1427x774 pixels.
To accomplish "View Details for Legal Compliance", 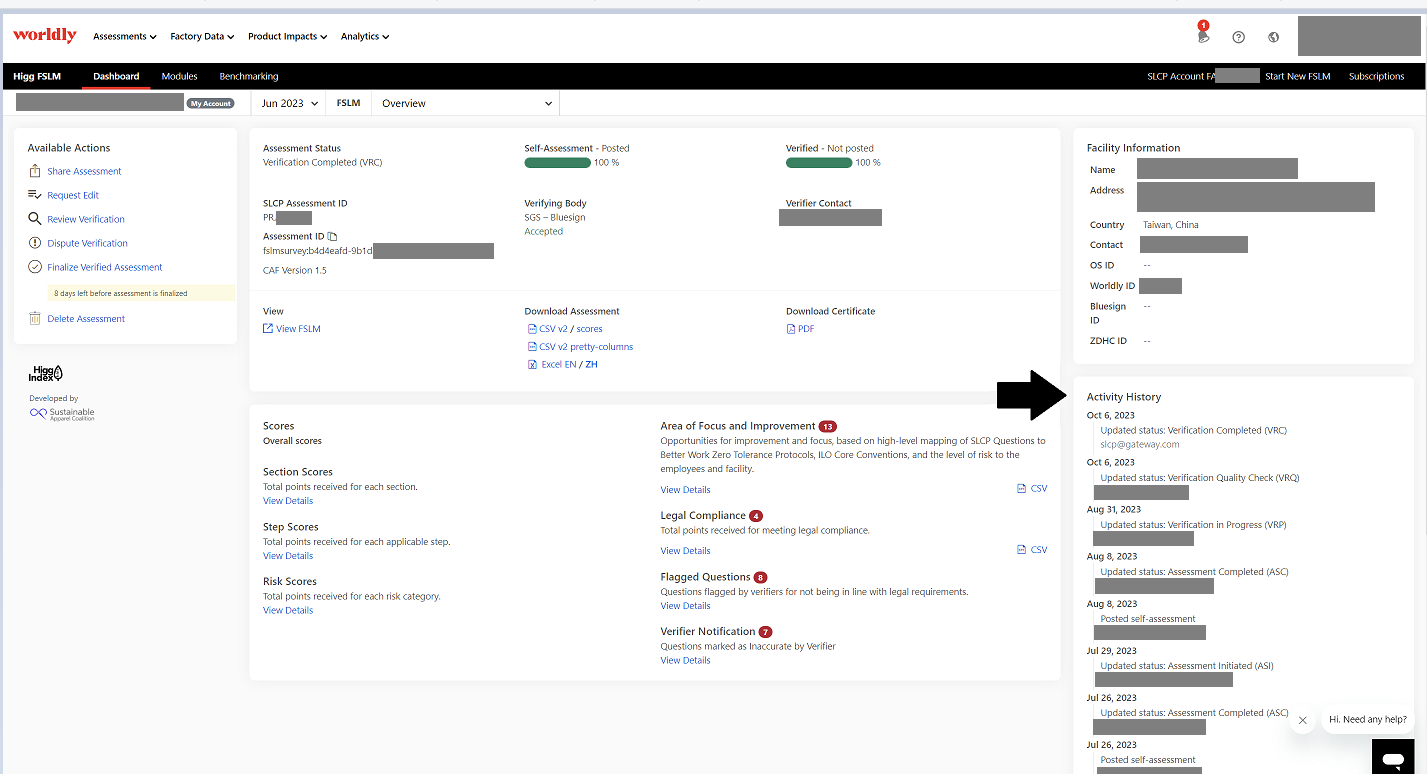I will coord(685,551).
